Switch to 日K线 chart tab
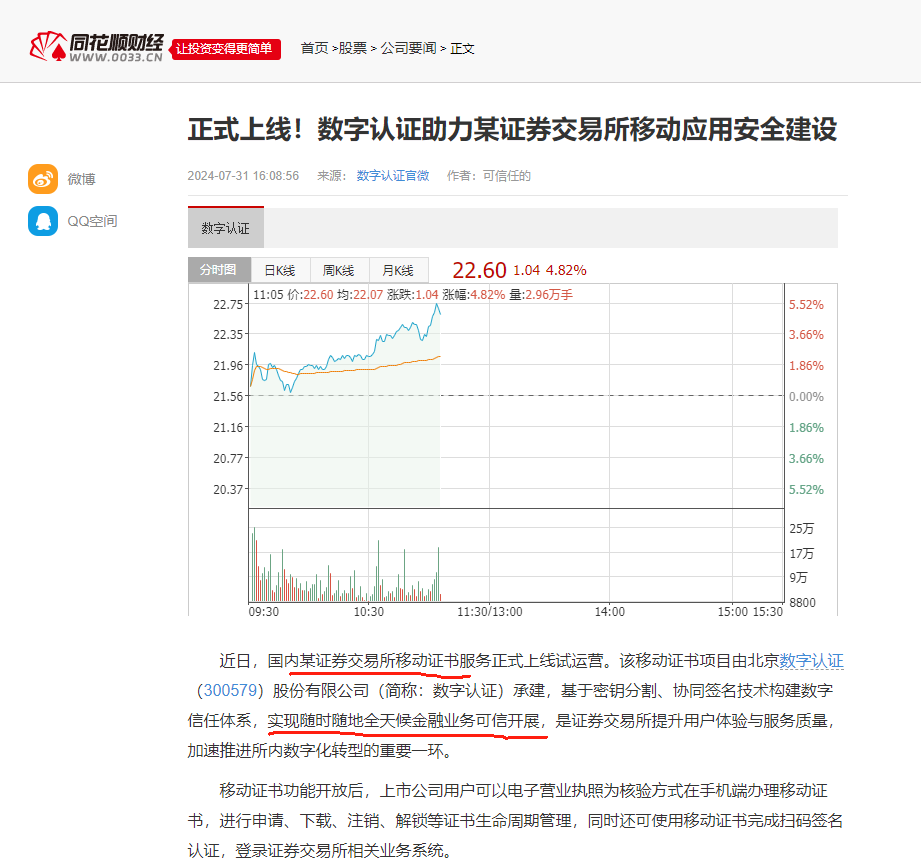This screenshot has height=862, width=921. [x=280, y=270]
